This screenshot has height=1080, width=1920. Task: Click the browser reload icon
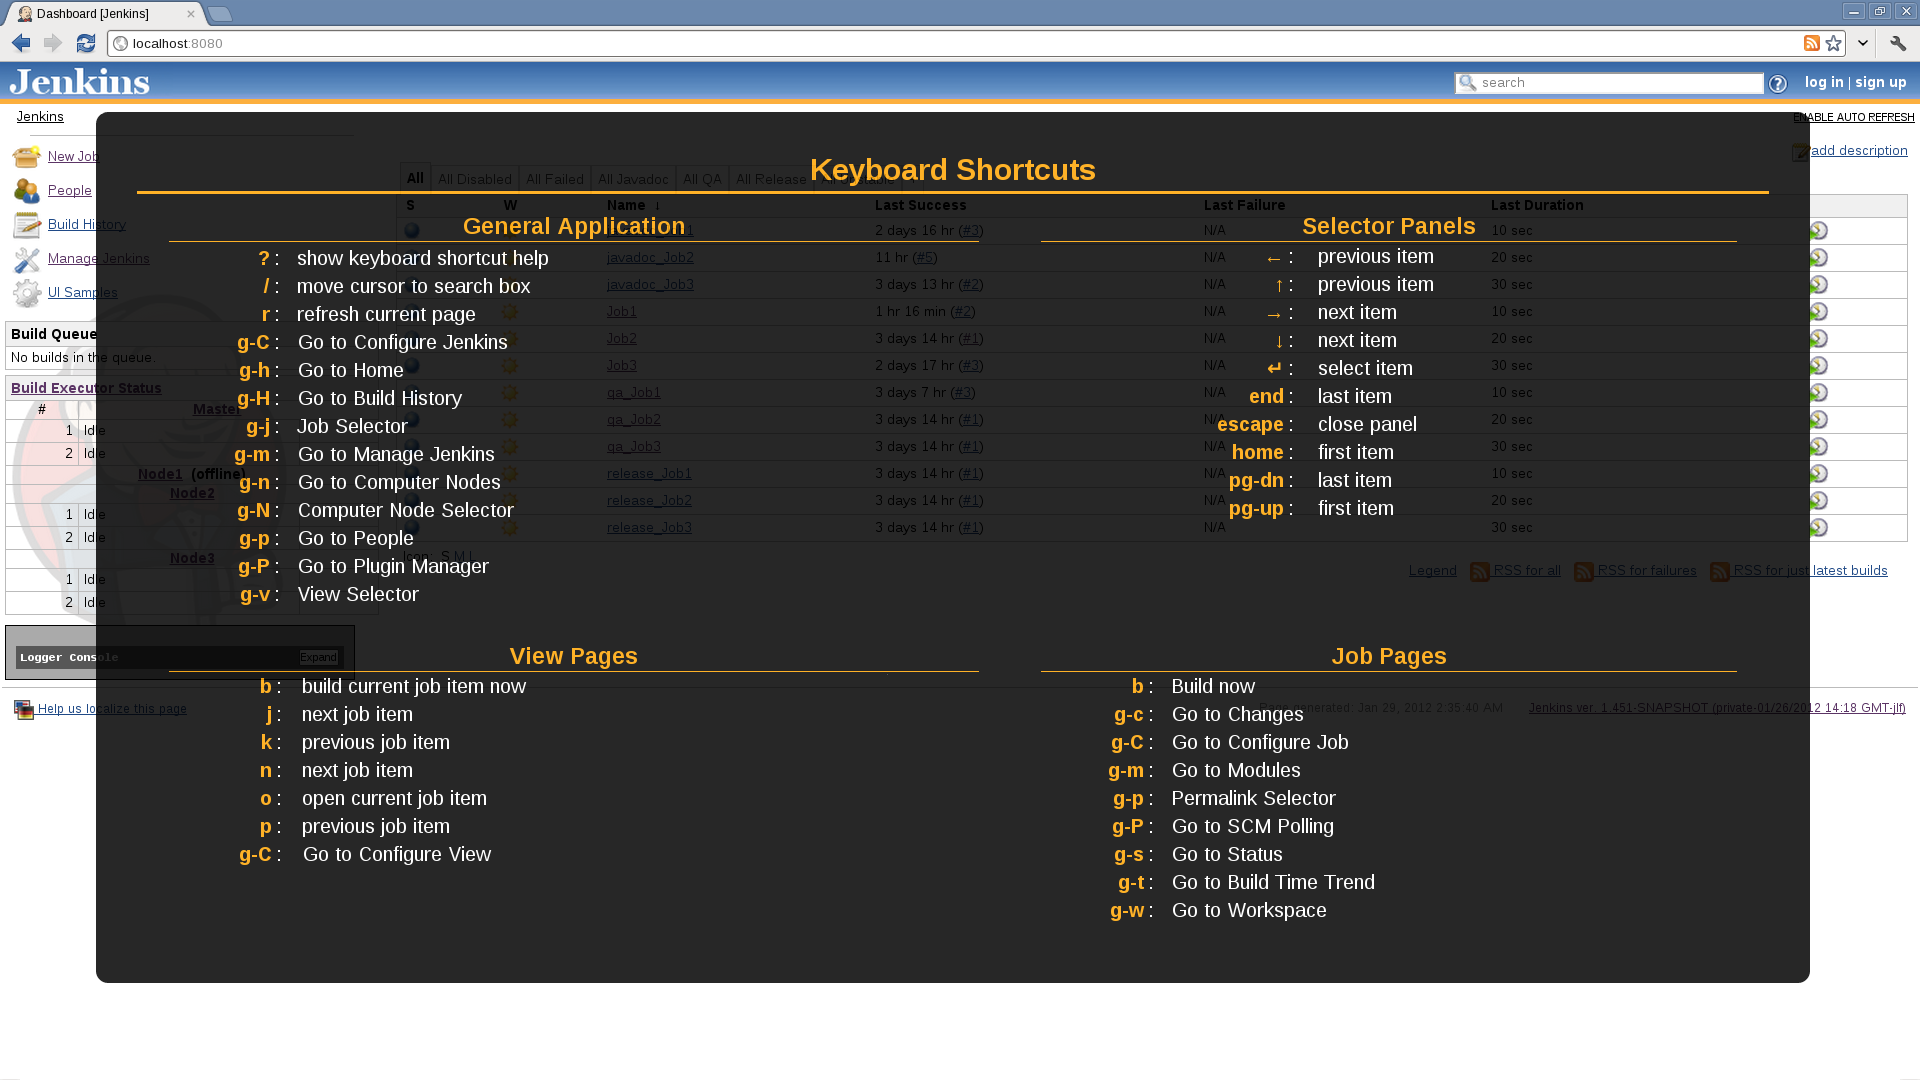pyautogui.click(x=86, y=43)
